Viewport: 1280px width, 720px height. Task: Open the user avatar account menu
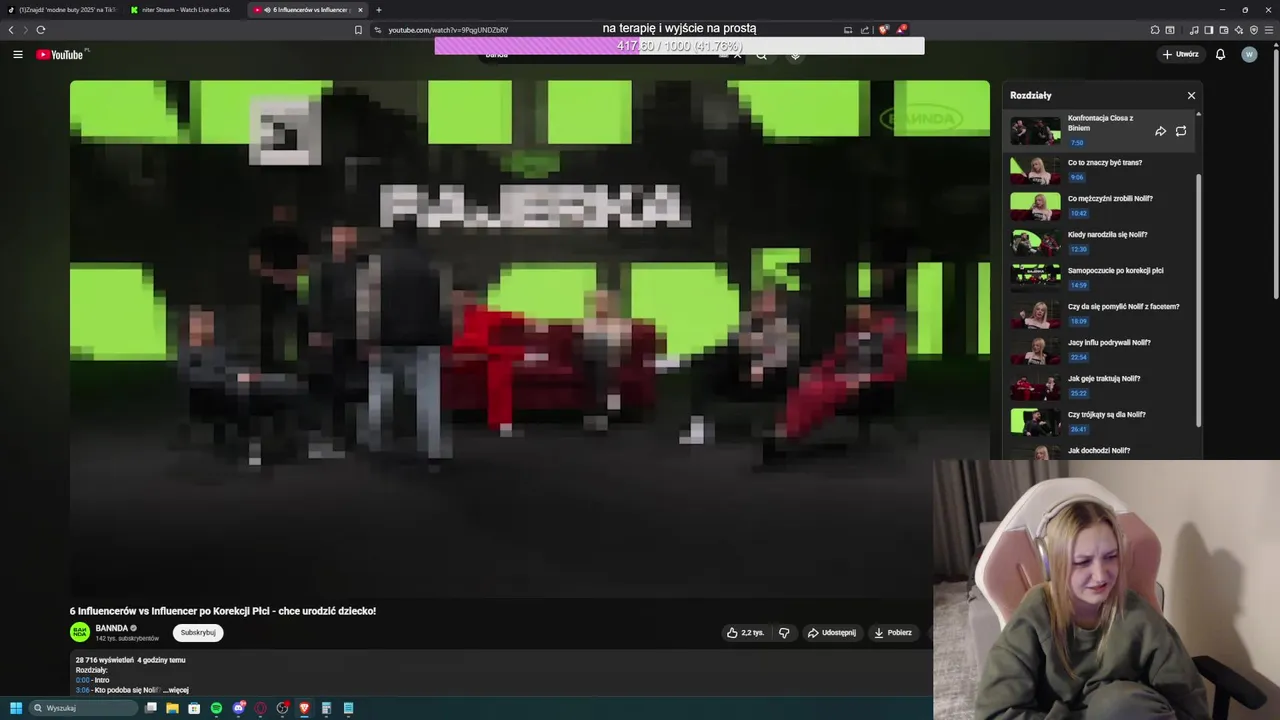1249,54
